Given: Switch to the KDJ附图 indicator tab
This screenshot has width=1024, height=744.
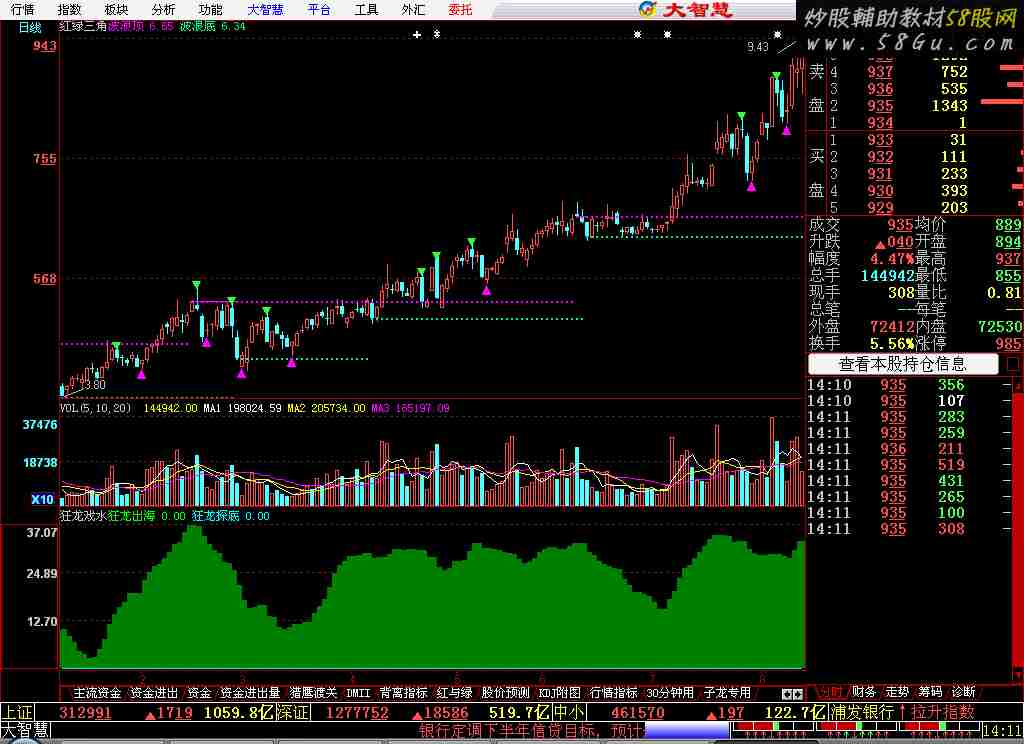Looking at the screenshot, I should (560, 692).
